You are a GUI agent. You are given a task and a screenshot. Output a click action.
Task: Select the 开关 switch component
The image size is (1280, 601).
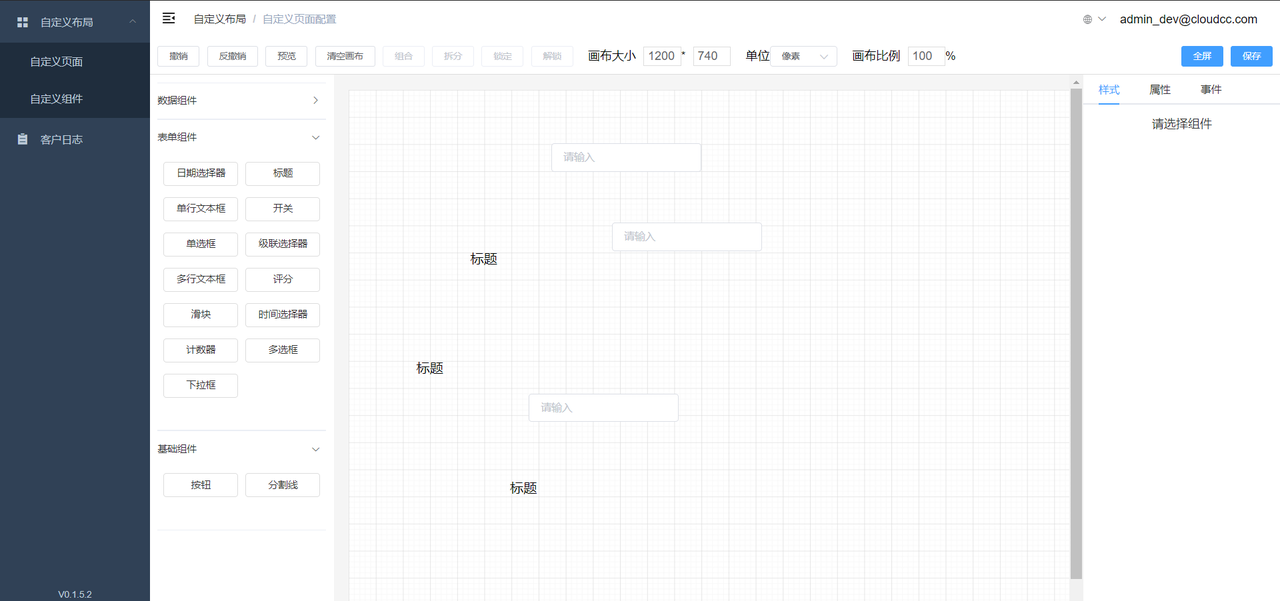282,208
